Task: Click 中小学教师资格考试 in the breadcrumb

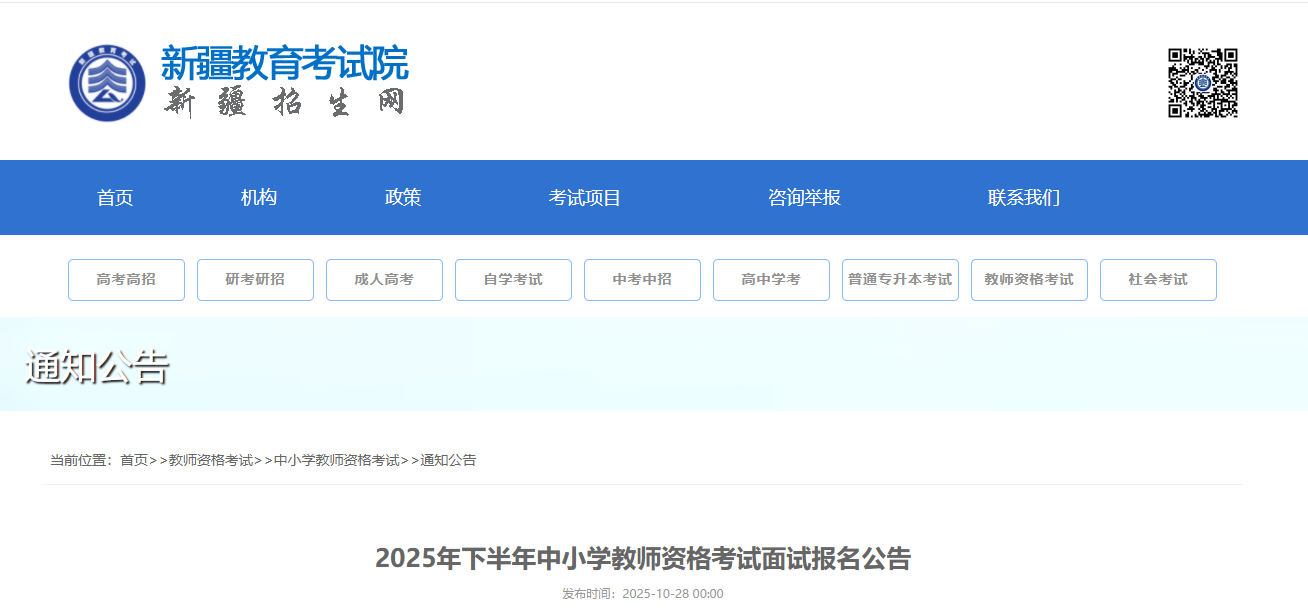Action: (x=336, y=460)
